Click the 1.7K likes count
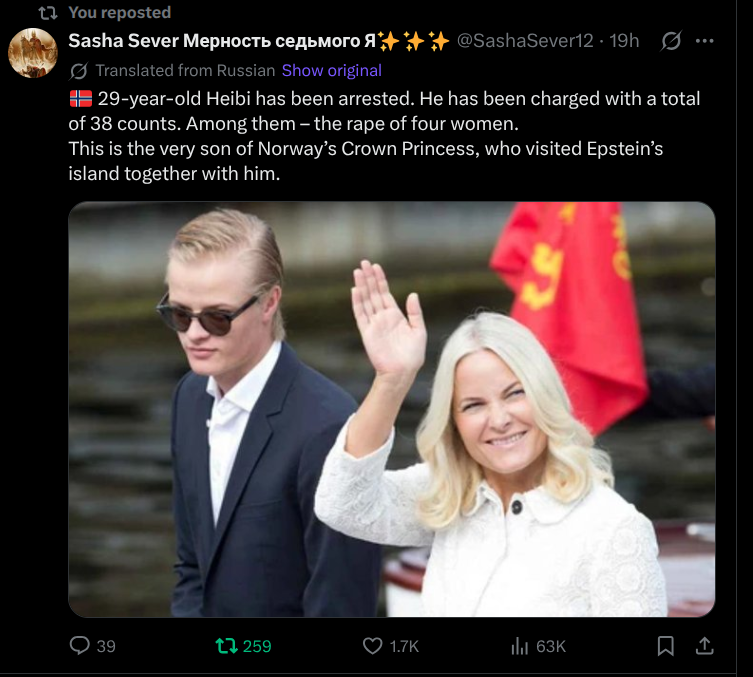Screen dimensions: 753x677 coord(404,646)
